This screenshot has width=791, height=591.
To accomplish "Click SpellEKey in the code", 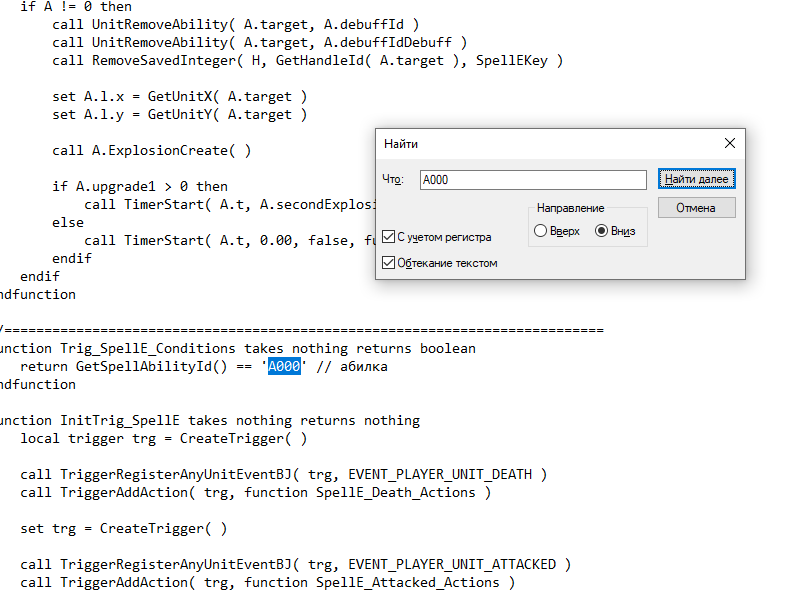I will tap(512, 61).
